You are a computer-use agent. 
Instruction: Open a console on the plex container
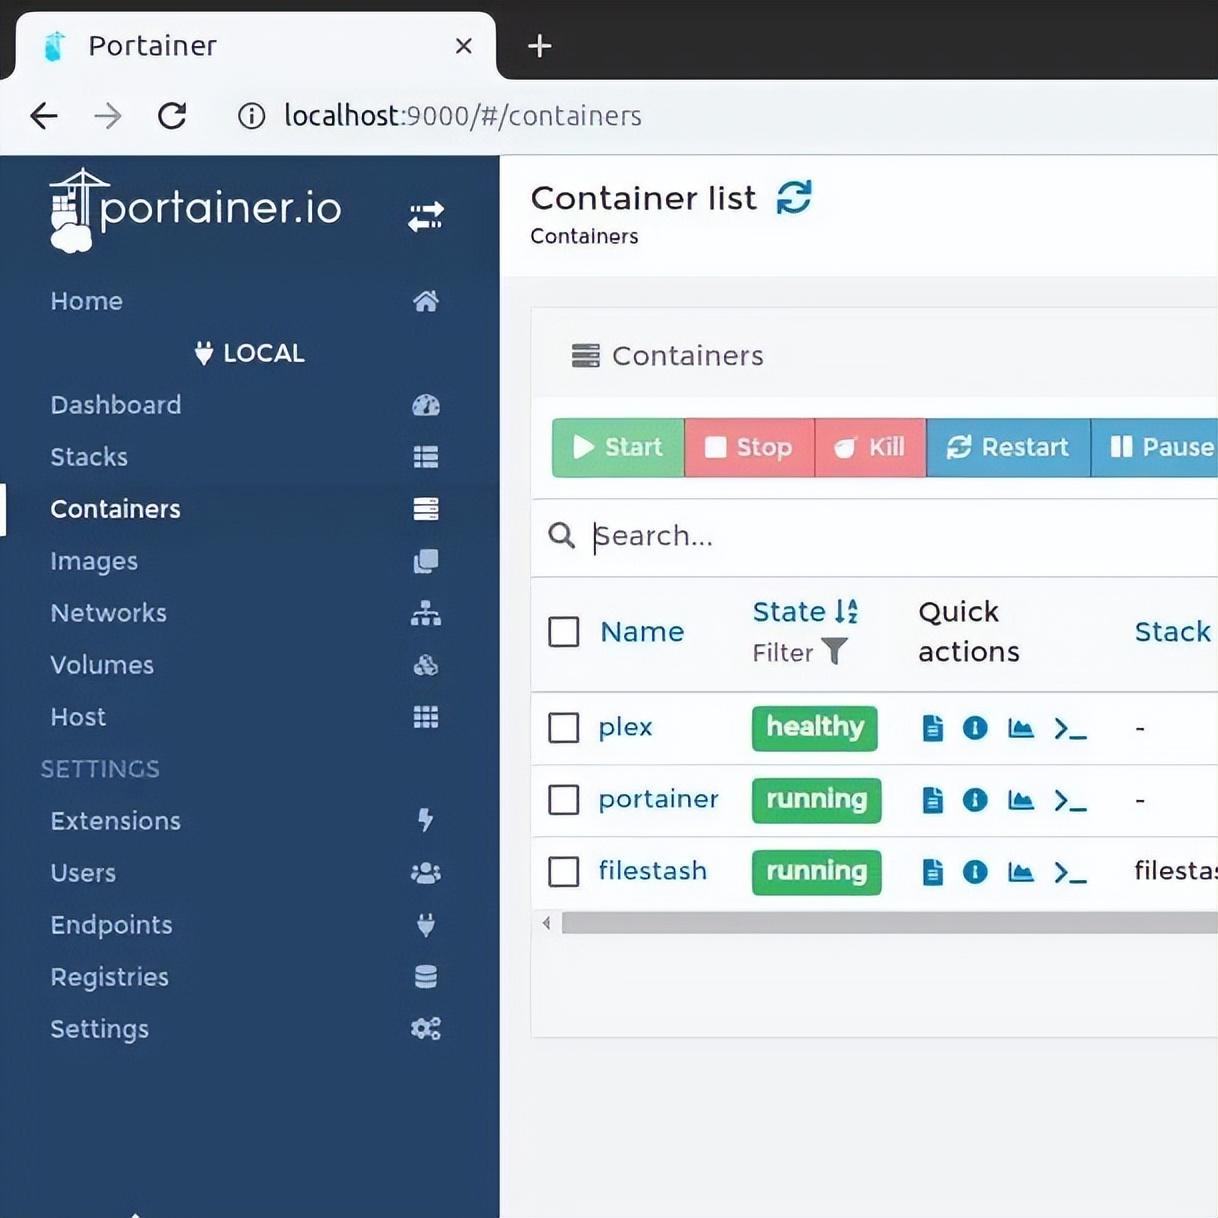1071,729
